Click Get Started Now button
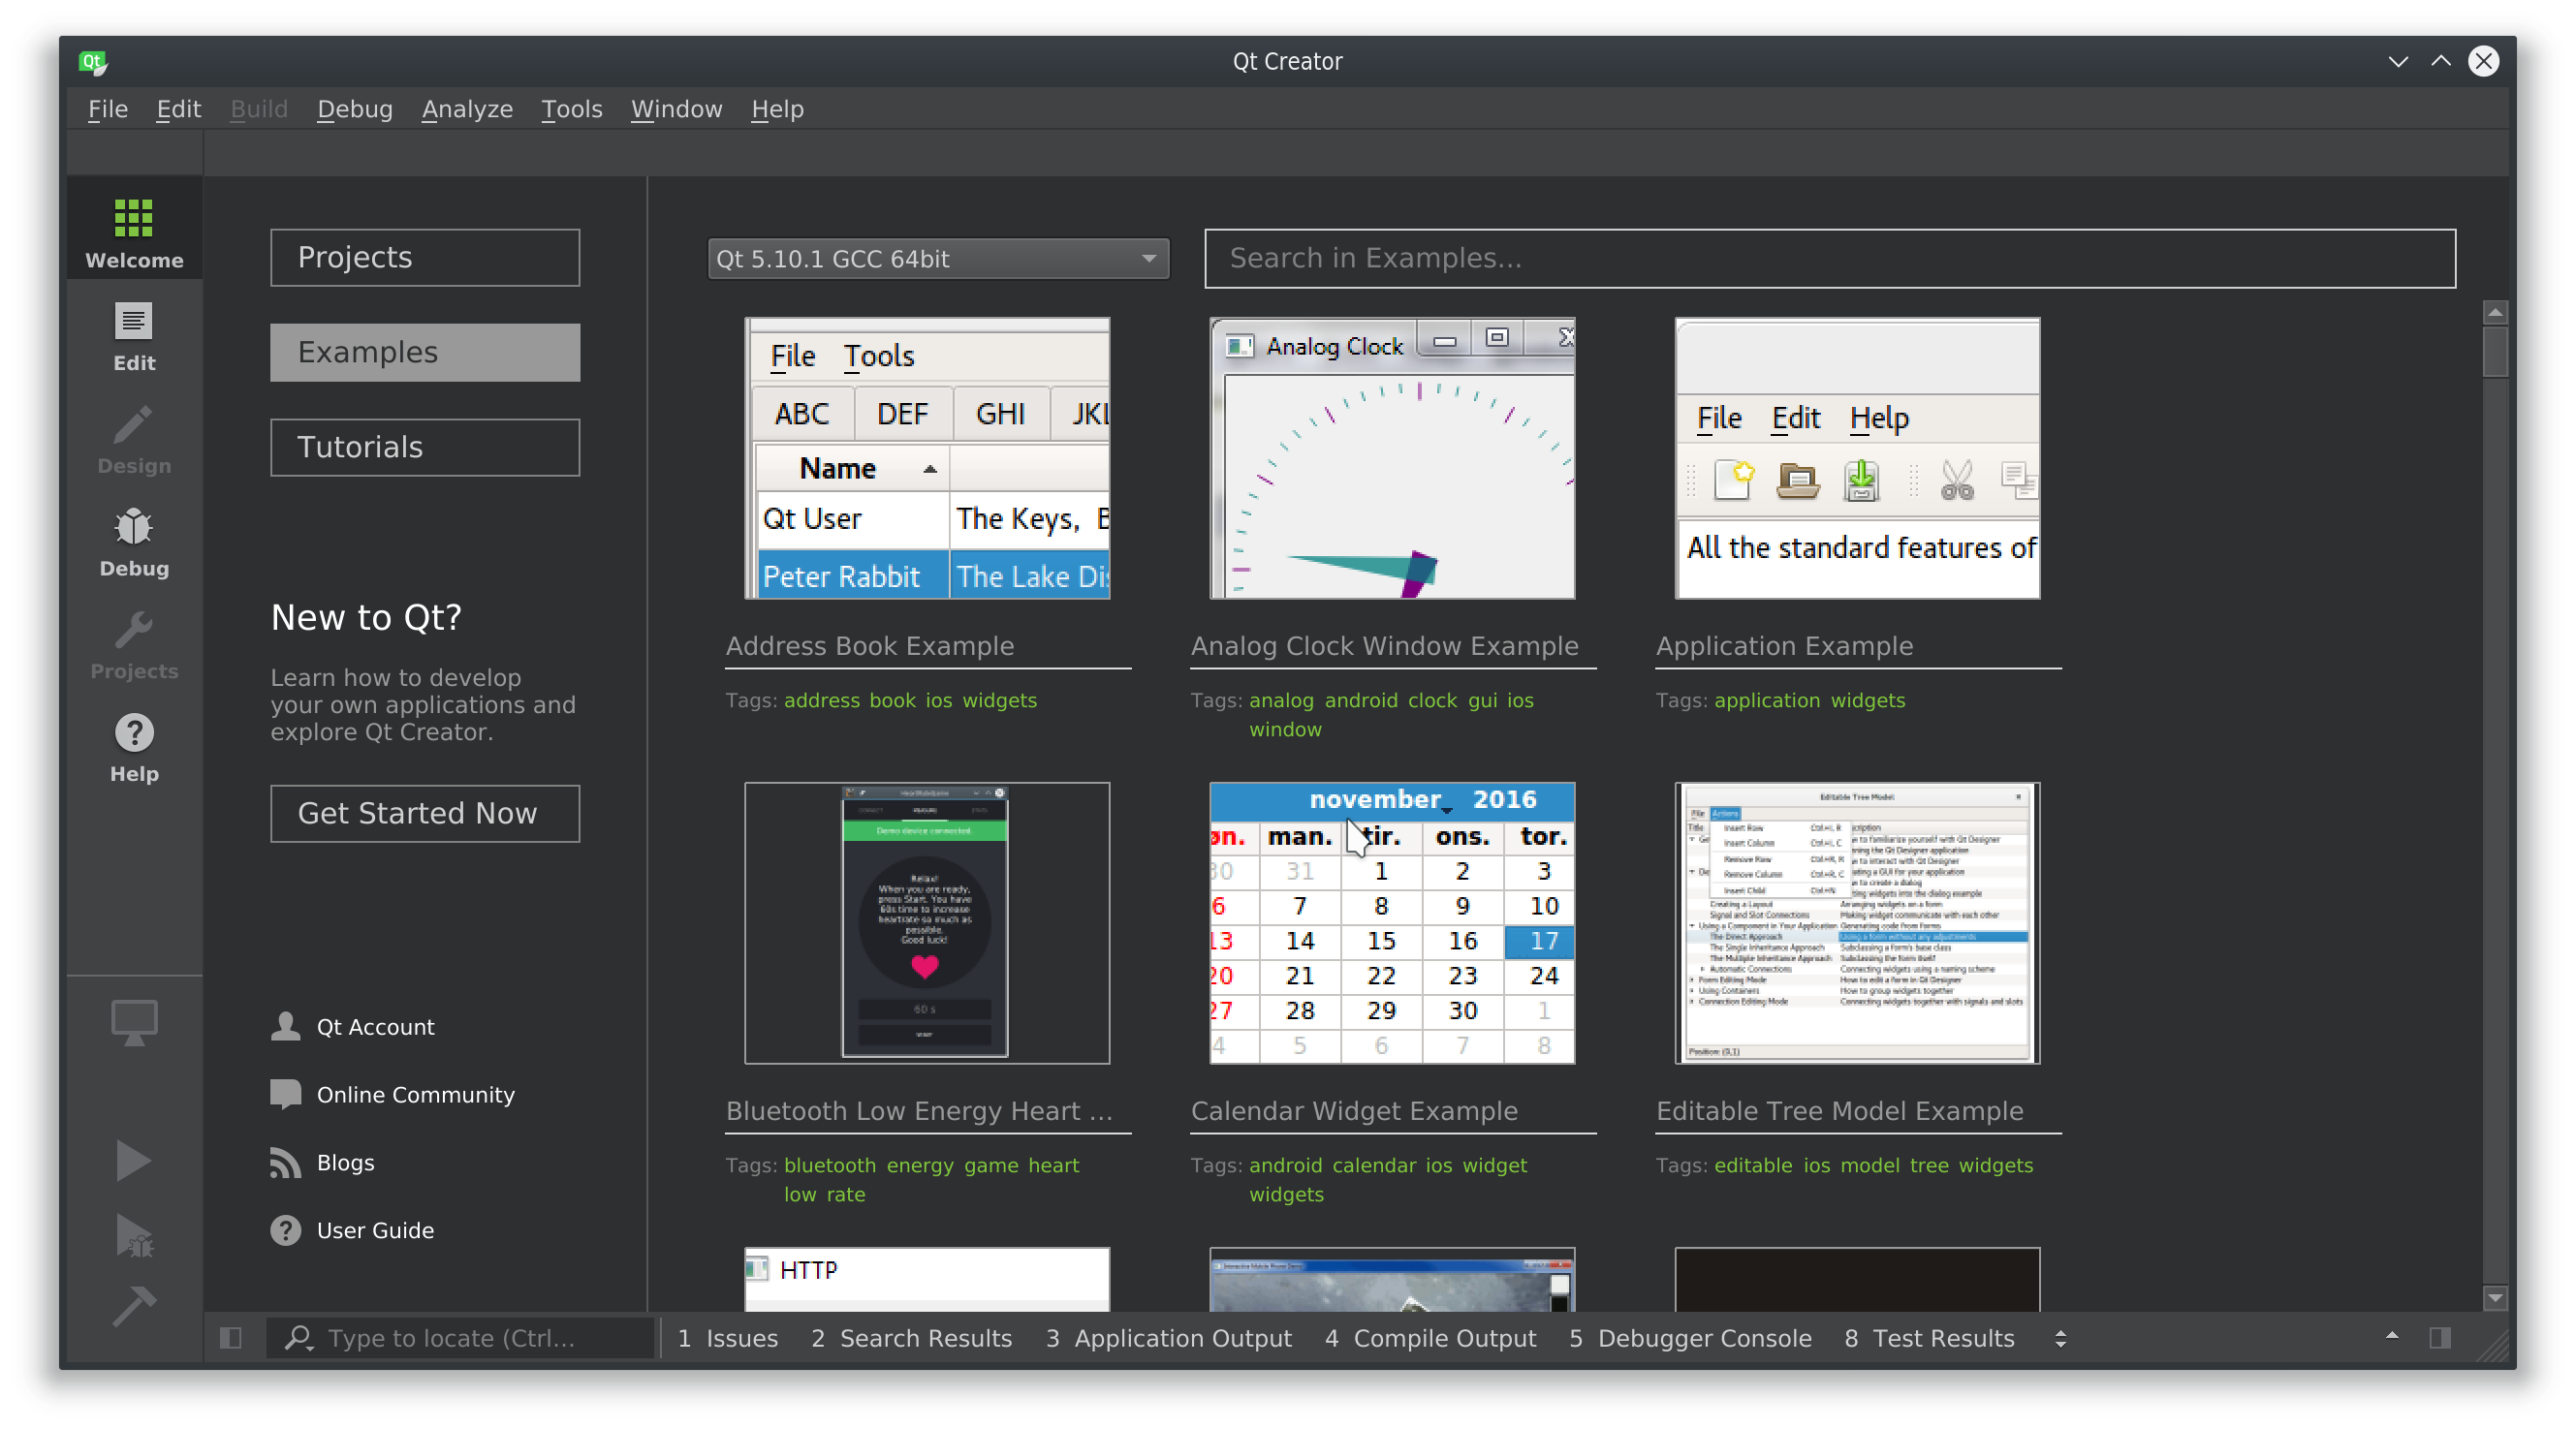 pyautogui.click(x=421, y=811)
